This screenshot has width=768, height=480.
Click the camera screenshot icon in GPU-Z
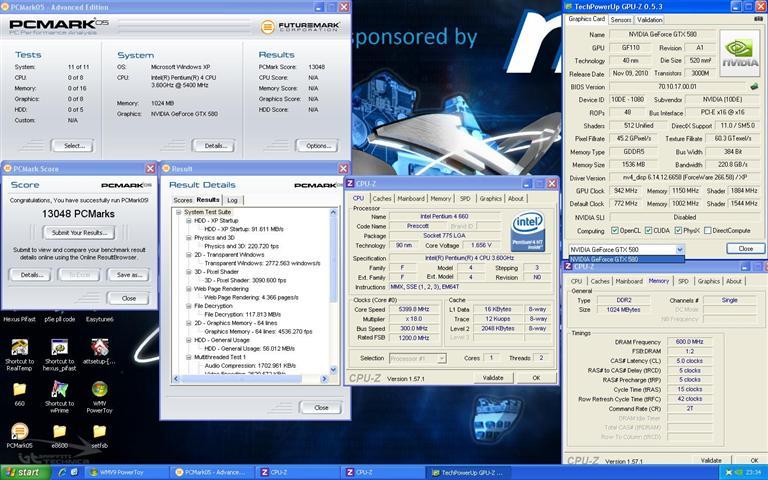click(x=759, y=19)
